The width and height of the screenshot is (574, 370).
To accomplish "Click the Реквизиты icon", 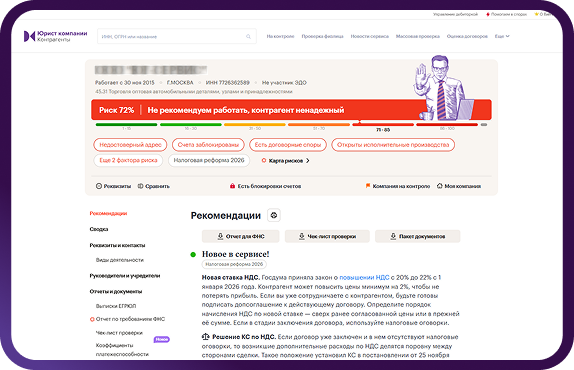I will 99,186.
